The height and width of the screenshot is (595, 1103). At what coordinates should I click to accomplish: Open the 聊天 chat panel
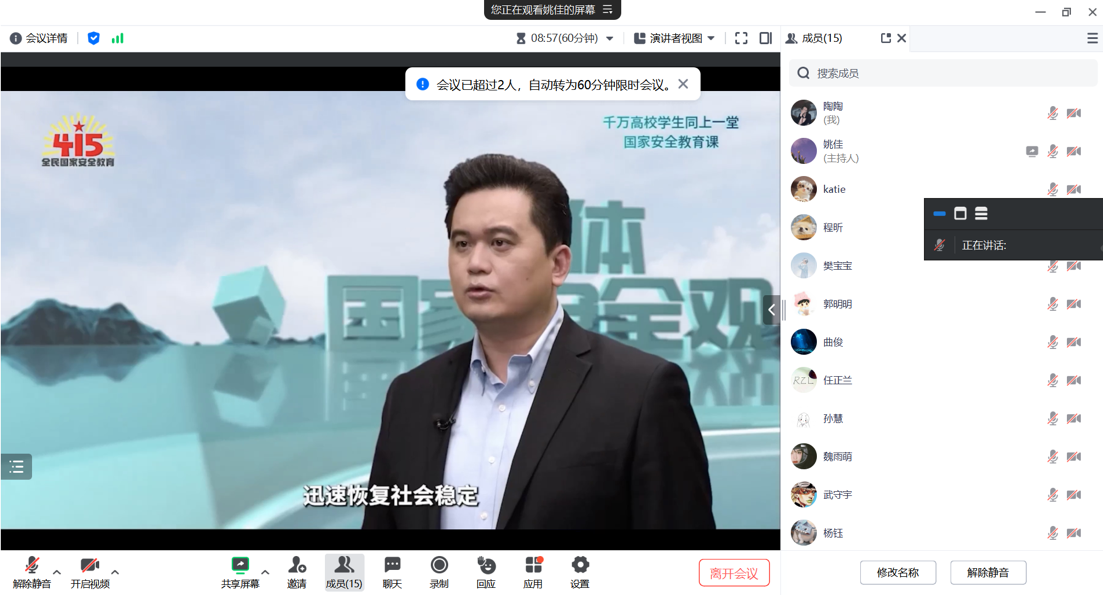click(392, 566)
